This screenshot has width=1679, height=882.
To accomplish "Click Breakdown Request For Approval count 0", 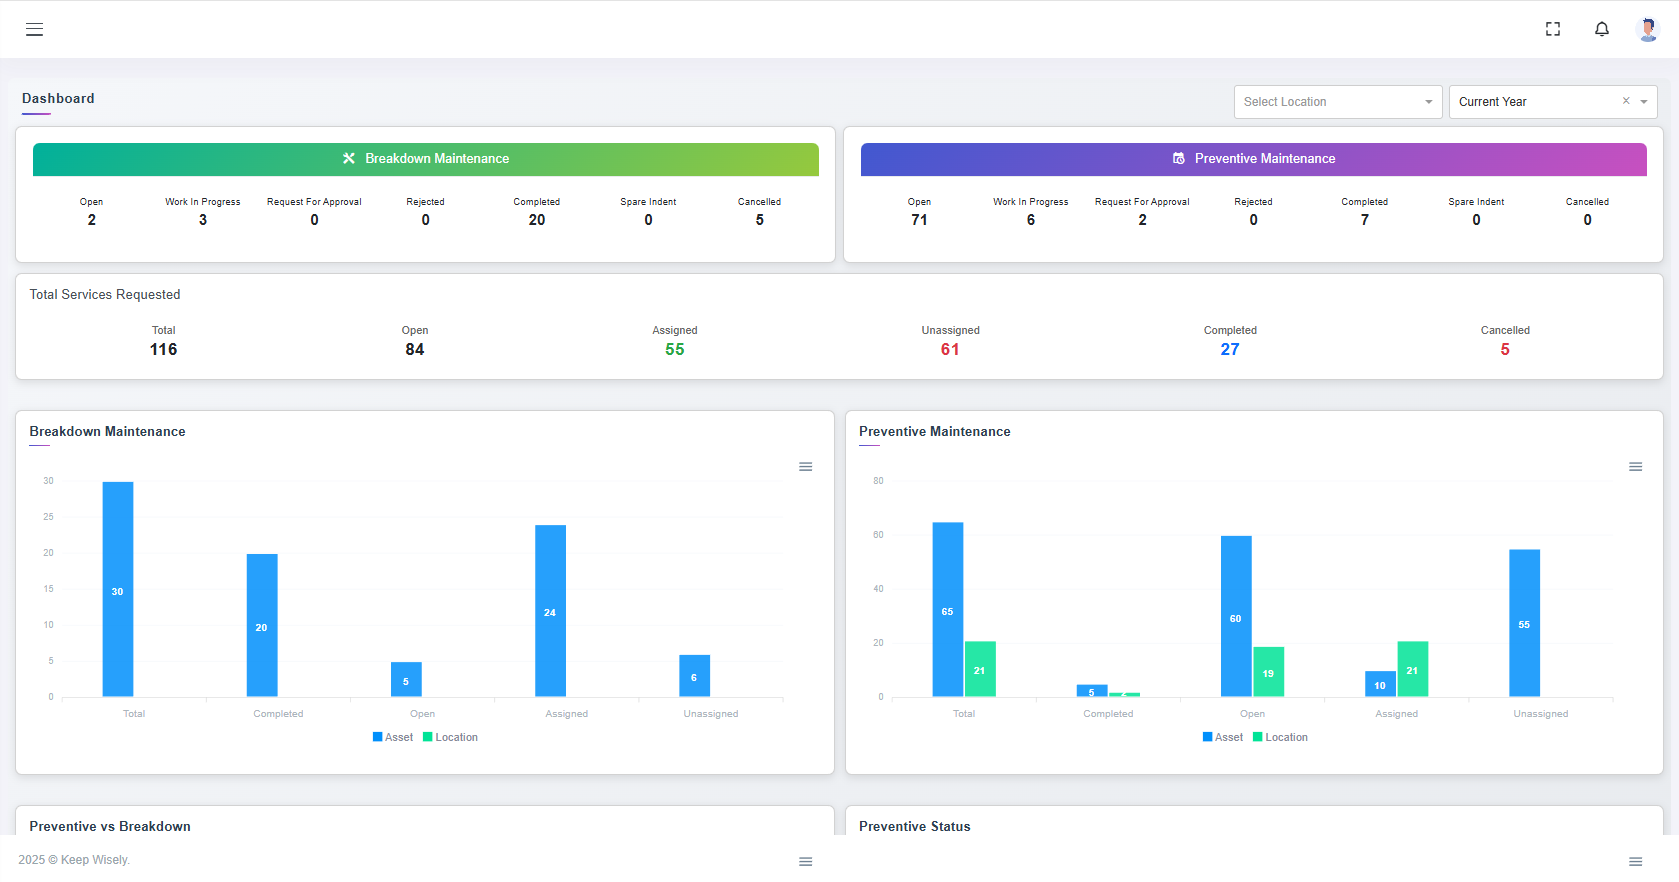I will tap(314, 220).
